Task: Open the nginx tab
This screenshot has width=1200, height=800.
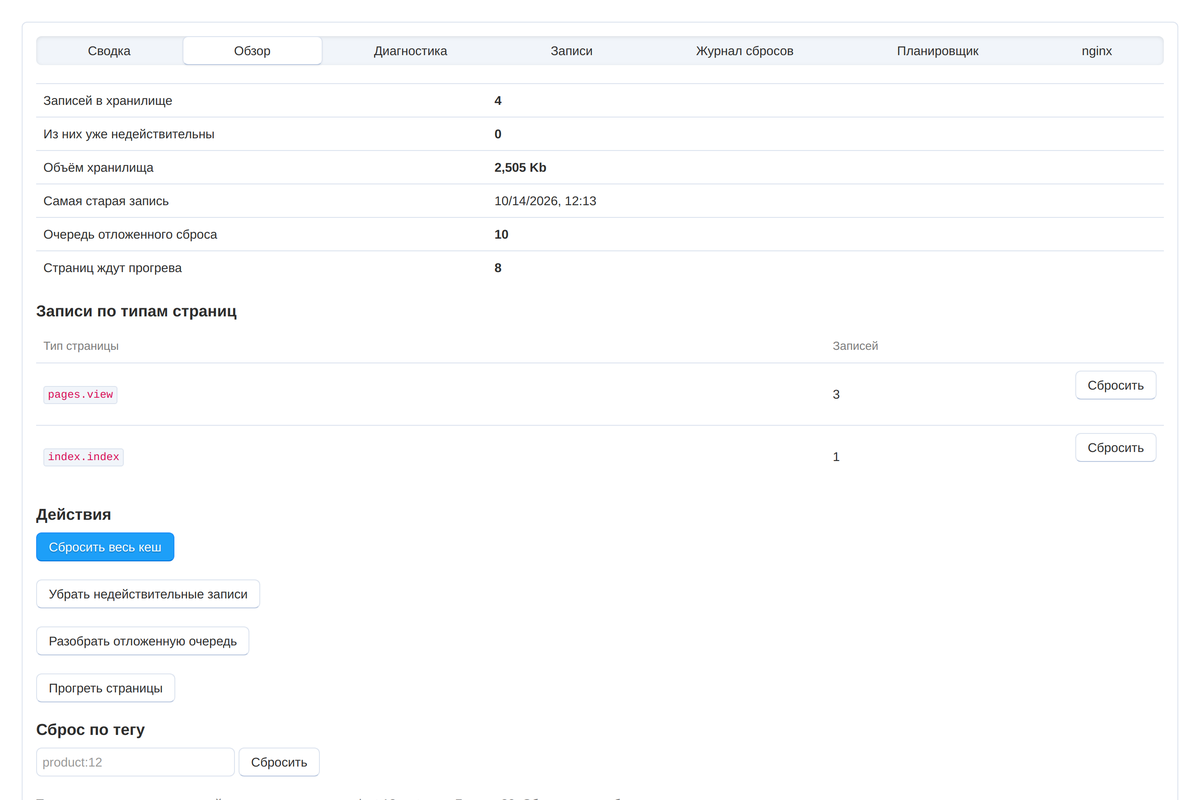Action: tap(1097, 51)
